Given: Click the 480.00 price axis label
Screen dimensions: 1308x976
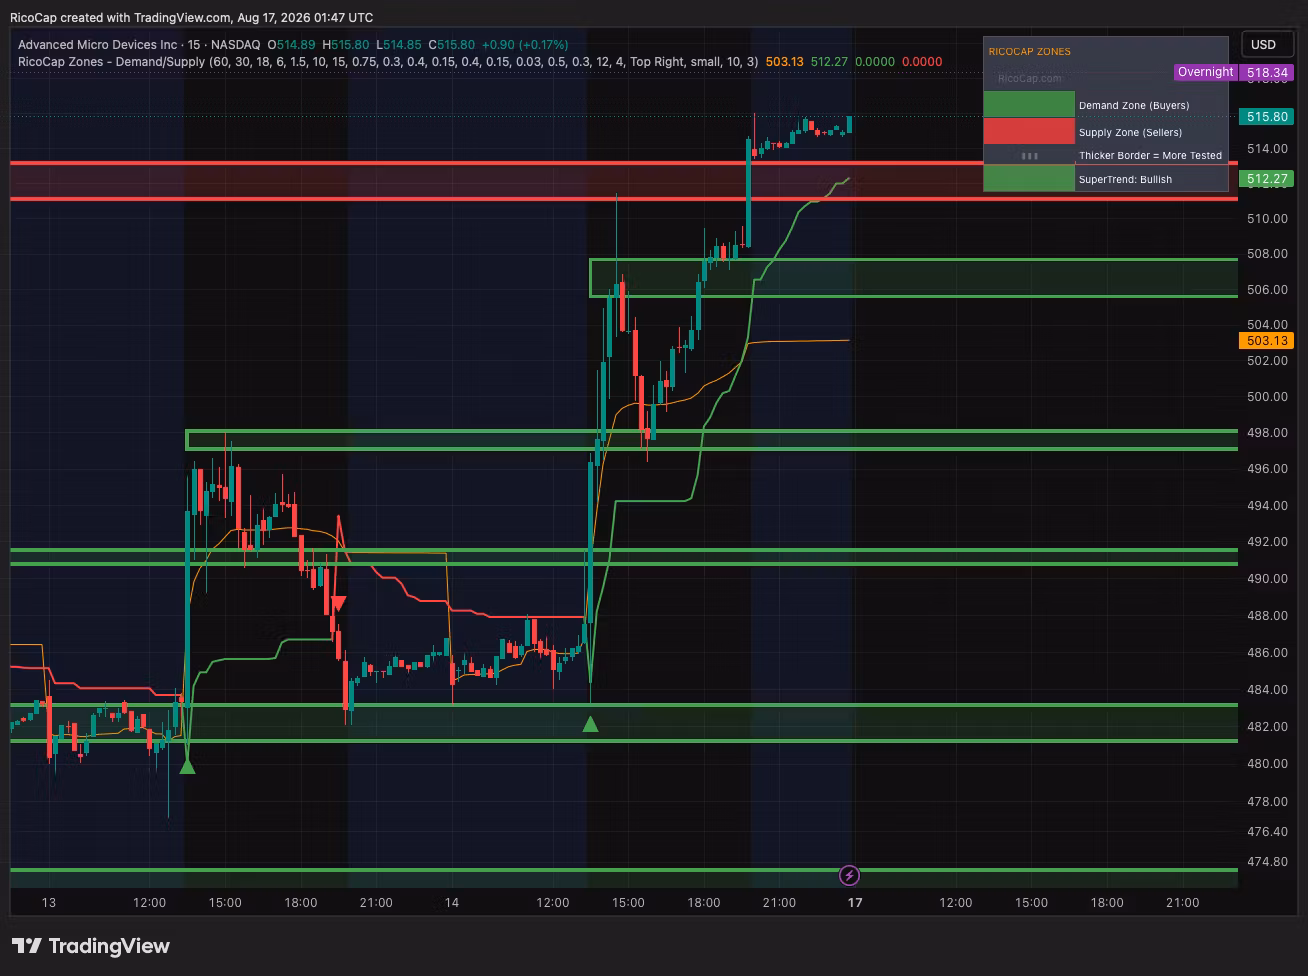Looking at the screenshot, I should click(1266, 764).
